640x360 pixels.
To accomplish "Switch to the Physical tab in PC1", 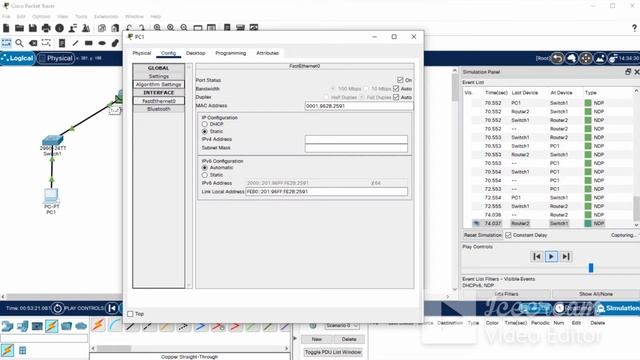I will (x=142, y=53).
